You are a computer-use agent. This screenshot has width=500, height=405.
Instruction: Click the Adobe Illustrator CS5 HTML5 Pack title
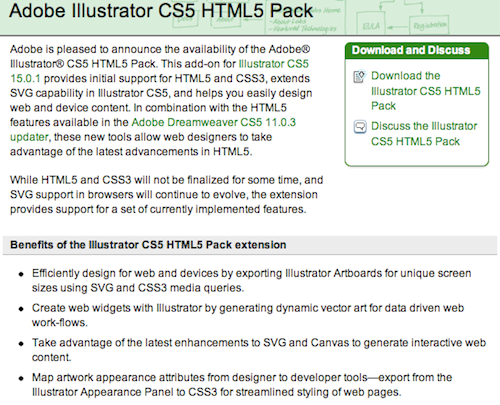[x=161, y=11]
